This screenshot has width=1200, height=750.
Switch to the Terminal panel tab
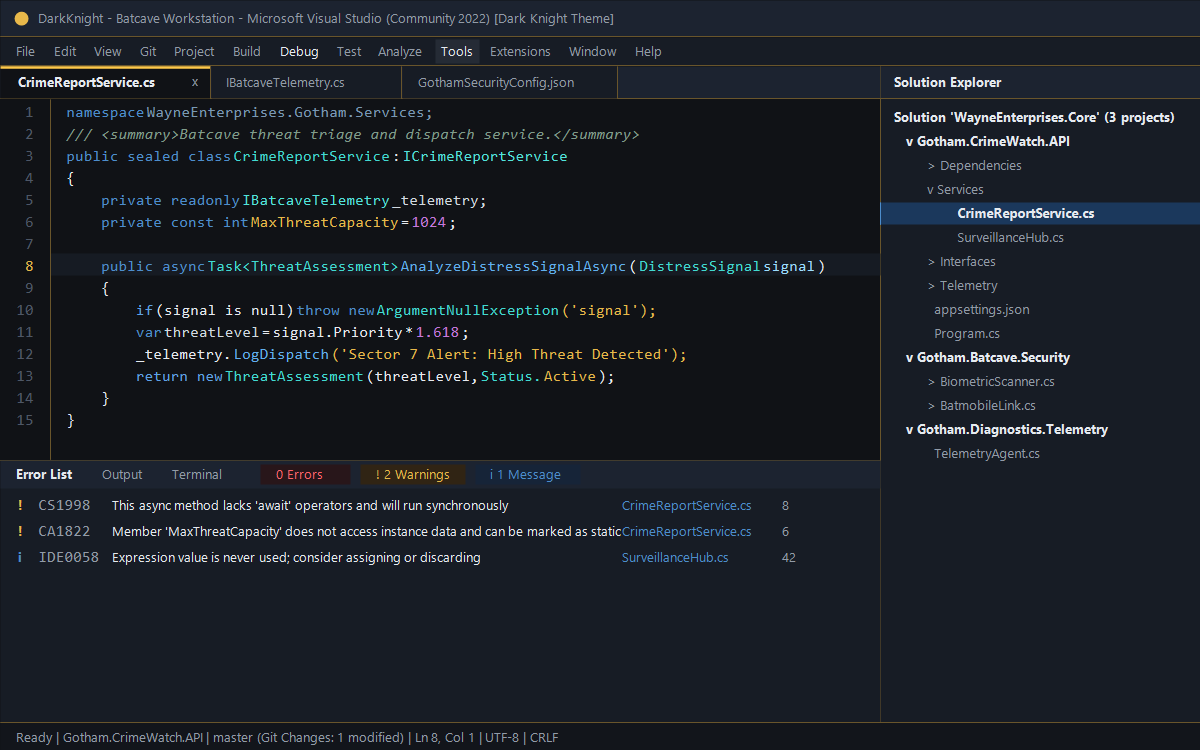click(197, 475)
